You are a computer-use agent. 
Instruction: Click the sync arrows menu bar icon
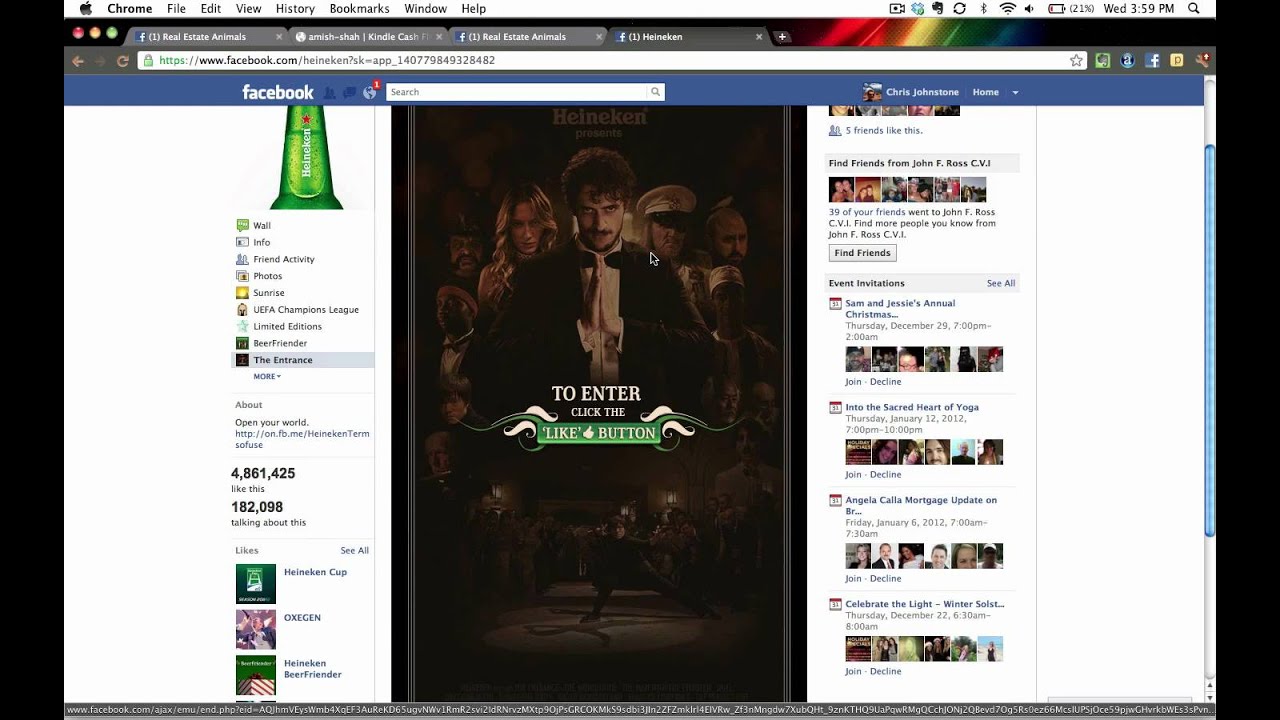(960, 9)
